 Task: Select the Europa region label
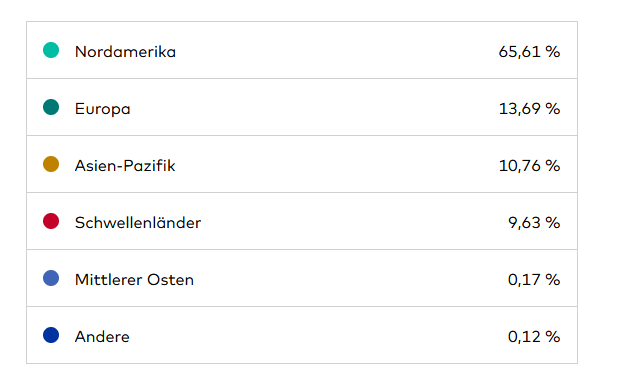[x=102, y=109]
